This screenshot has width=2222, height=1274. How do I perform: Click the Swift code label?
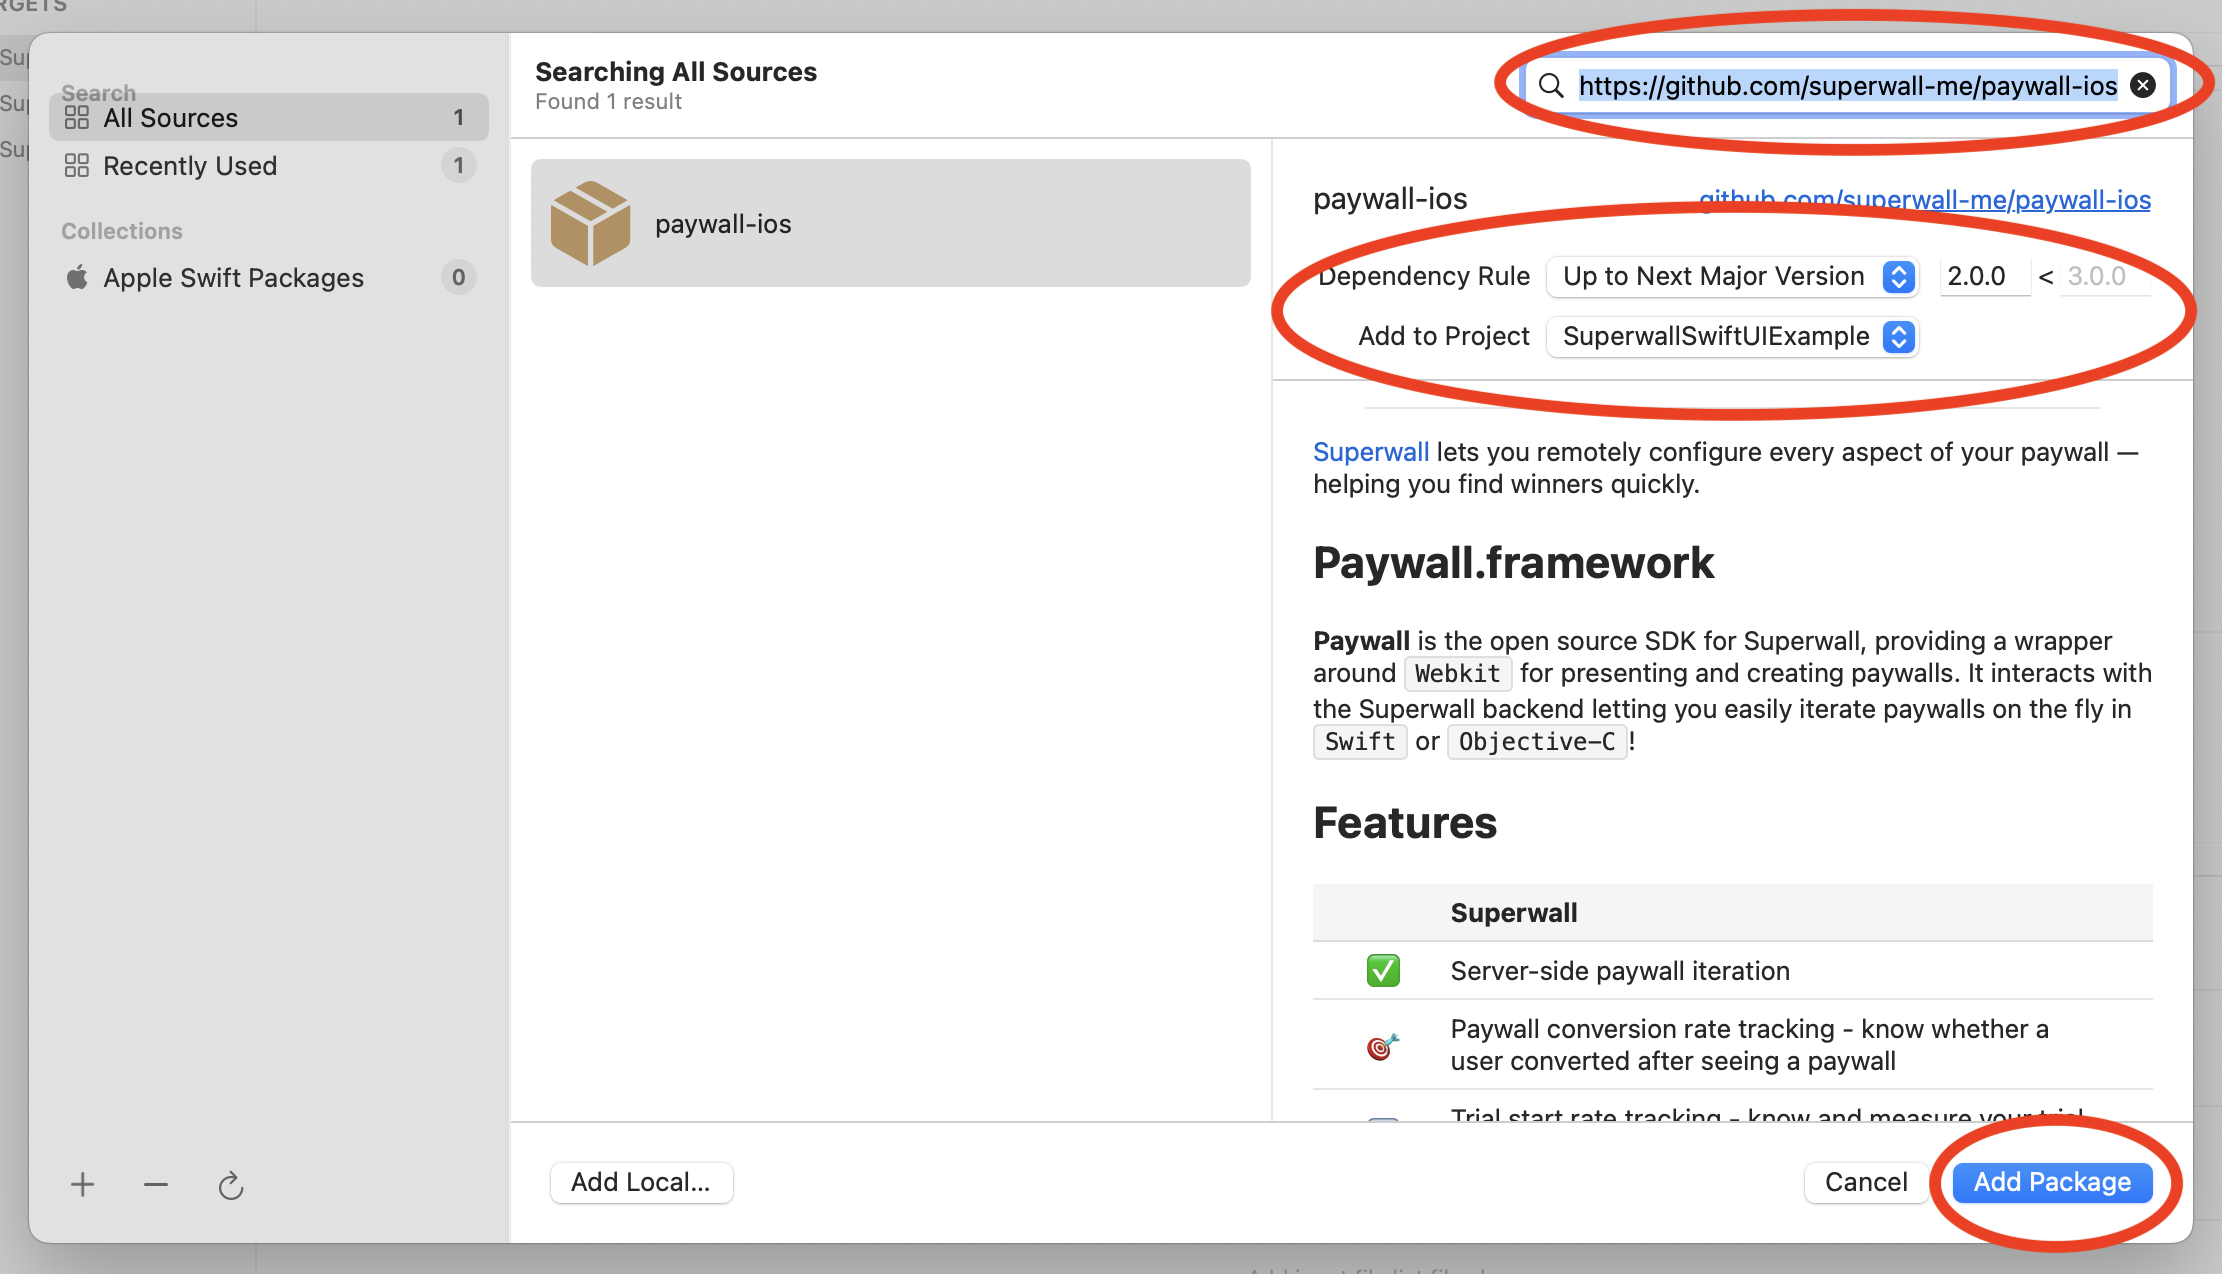pyautogui.click(x=1360, y=741)
